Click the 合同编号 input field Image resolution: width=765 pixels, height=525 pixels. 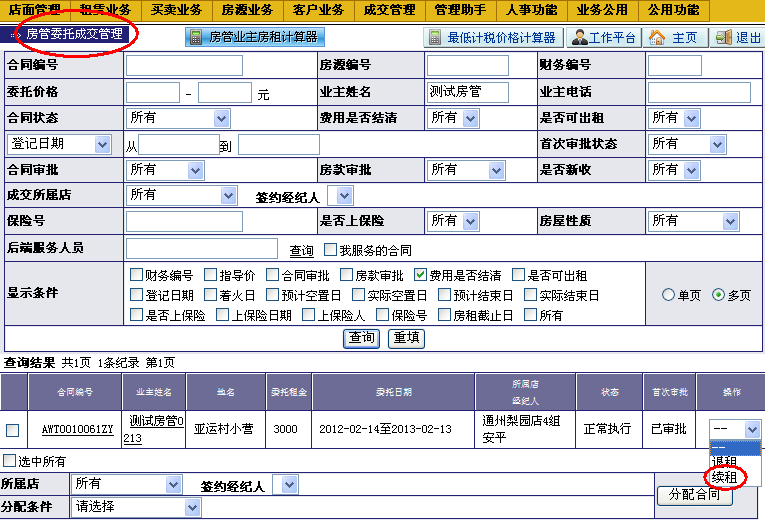184,65
